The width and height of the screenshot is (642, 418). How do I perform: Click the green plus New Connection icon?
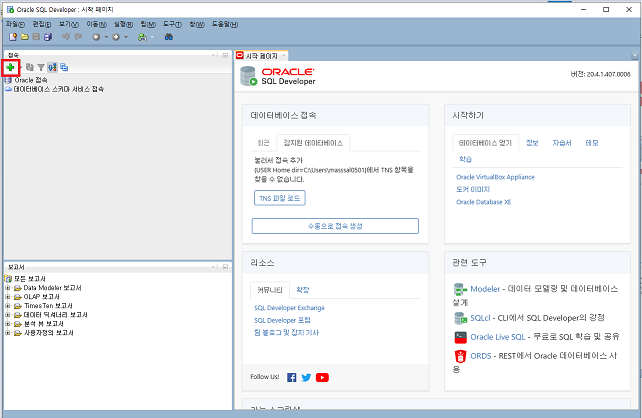point(10,67)
